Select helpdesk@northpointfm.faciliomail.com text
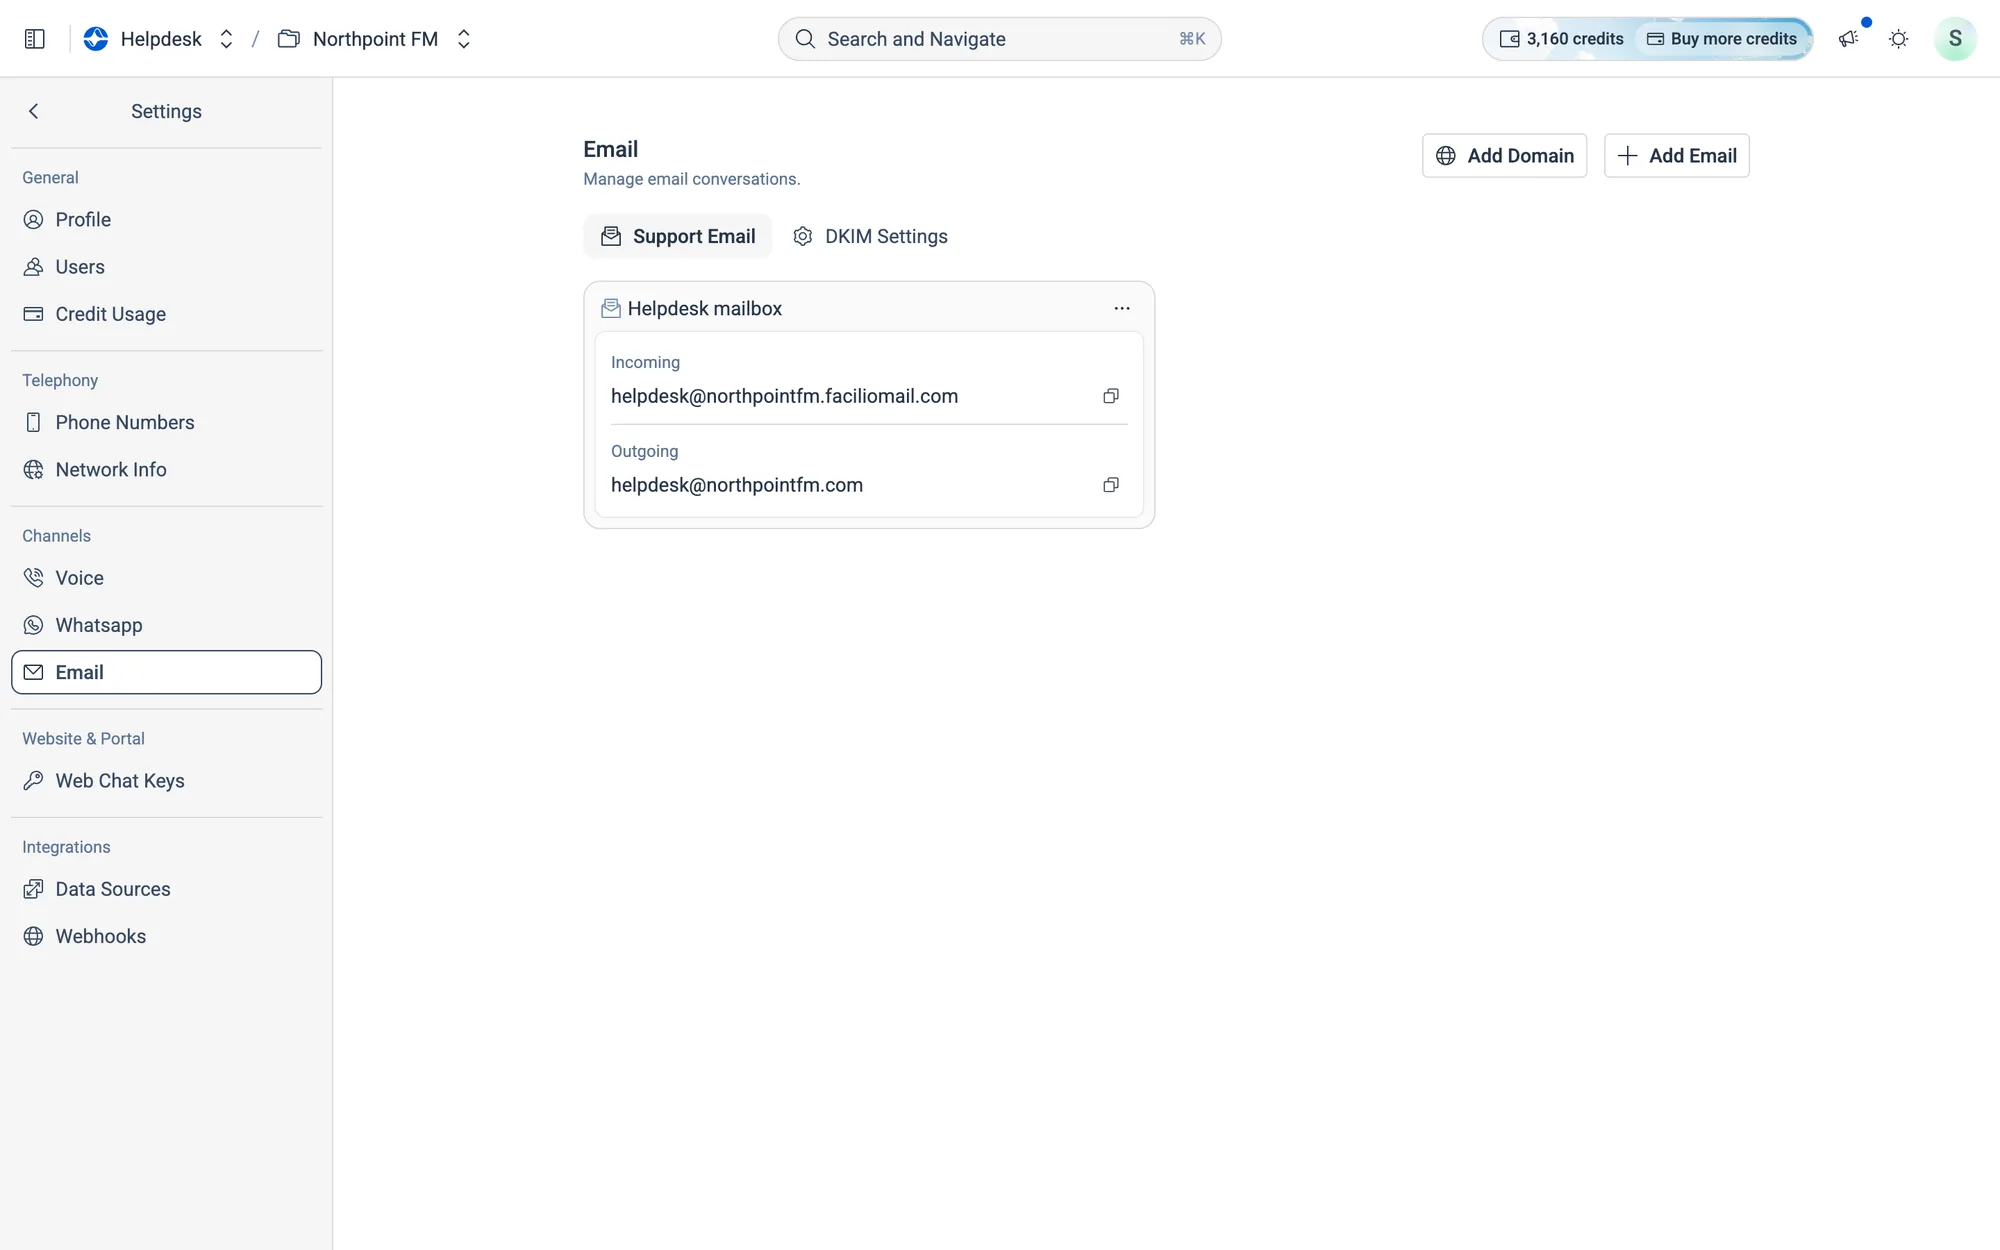The width and height of the screenshot is (2000, 1250). tap(785, 396)
